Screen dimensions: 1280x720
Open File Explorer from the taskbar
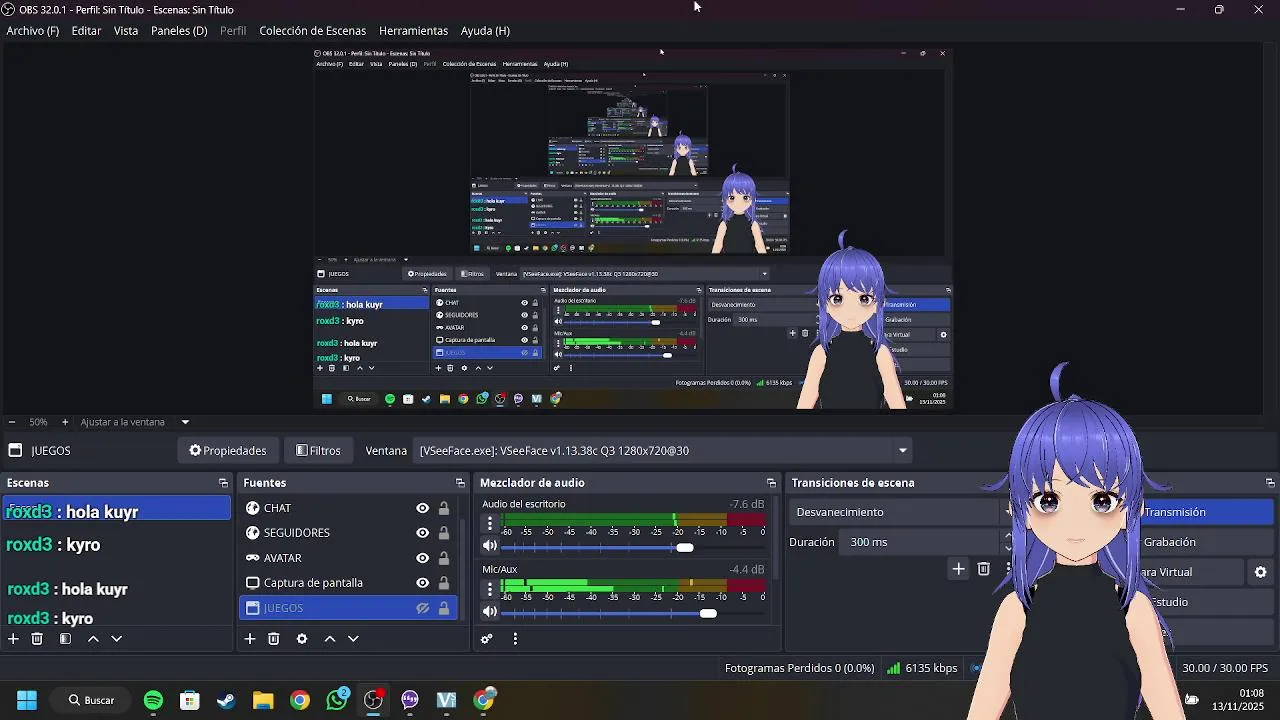point(263,700)
